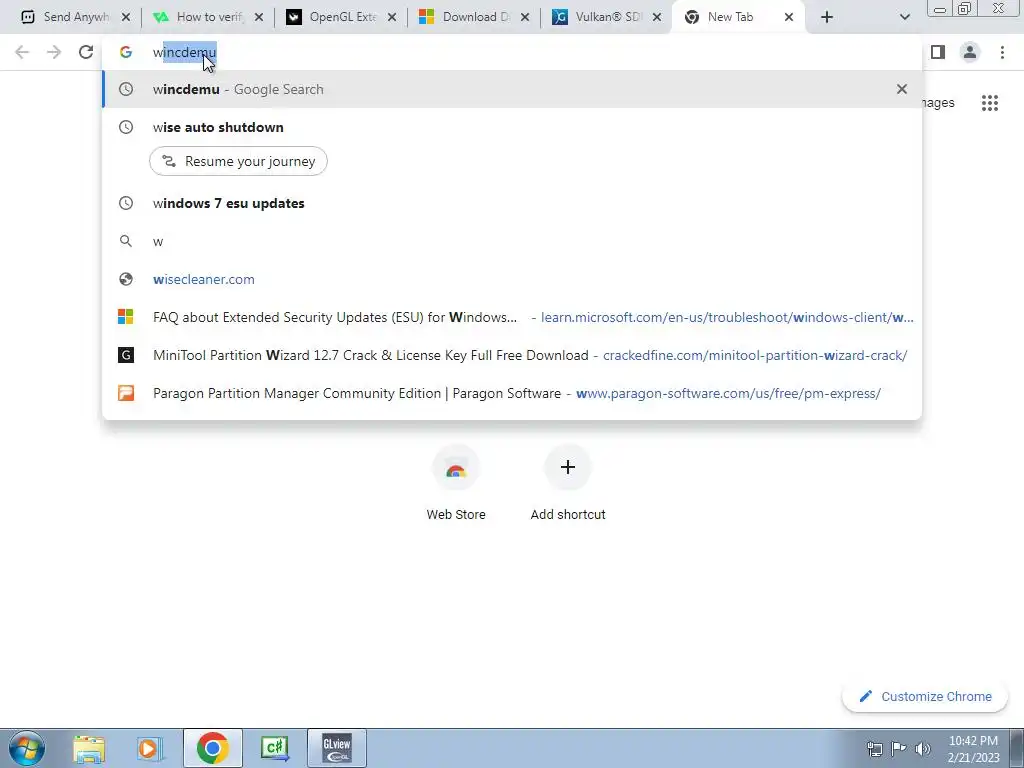Close the Download tab
This screenshot has height=768, width=1024.
coord(525,17)
